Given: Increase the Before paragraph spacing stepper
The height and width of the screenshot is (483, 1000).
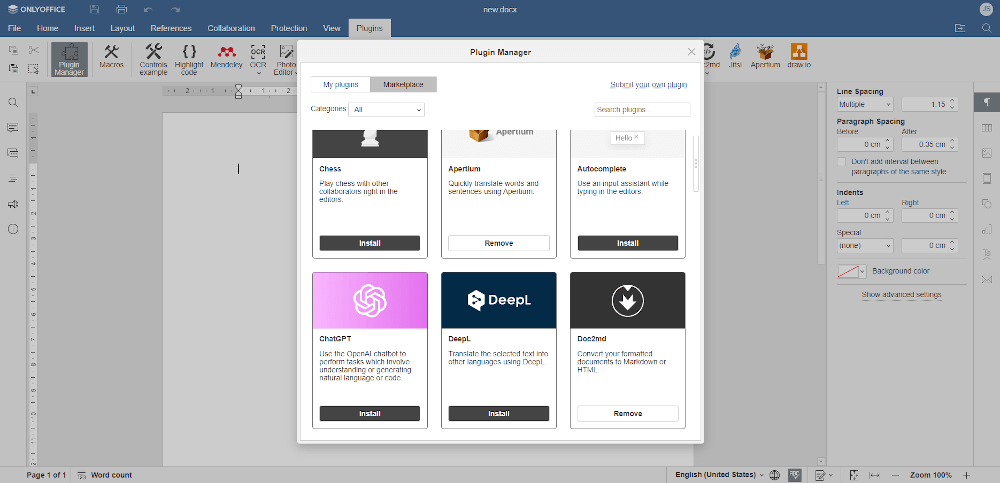Looking at the screenshot, I should pos(888,141).
